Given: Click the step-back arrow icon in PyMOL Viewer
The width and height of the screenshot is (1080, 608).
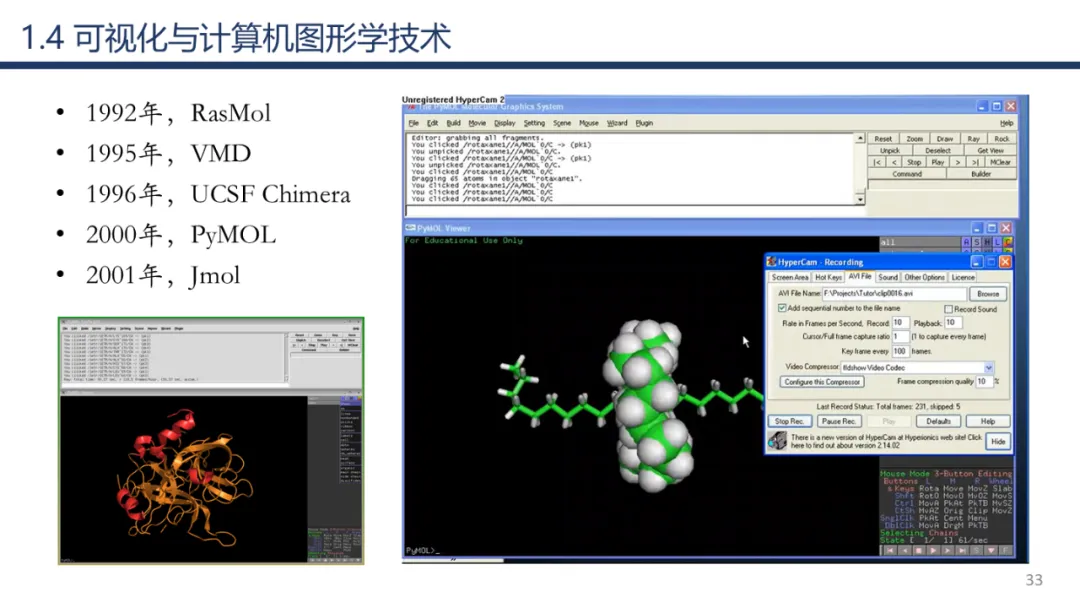Looking at the screenshot, I should tap(905, 550).
